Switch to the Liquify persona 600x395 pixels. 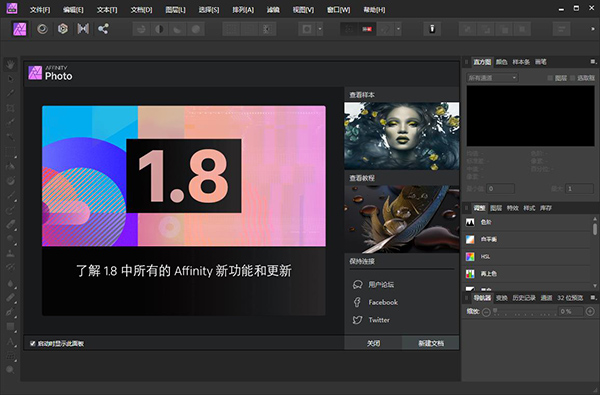(42, 29)
